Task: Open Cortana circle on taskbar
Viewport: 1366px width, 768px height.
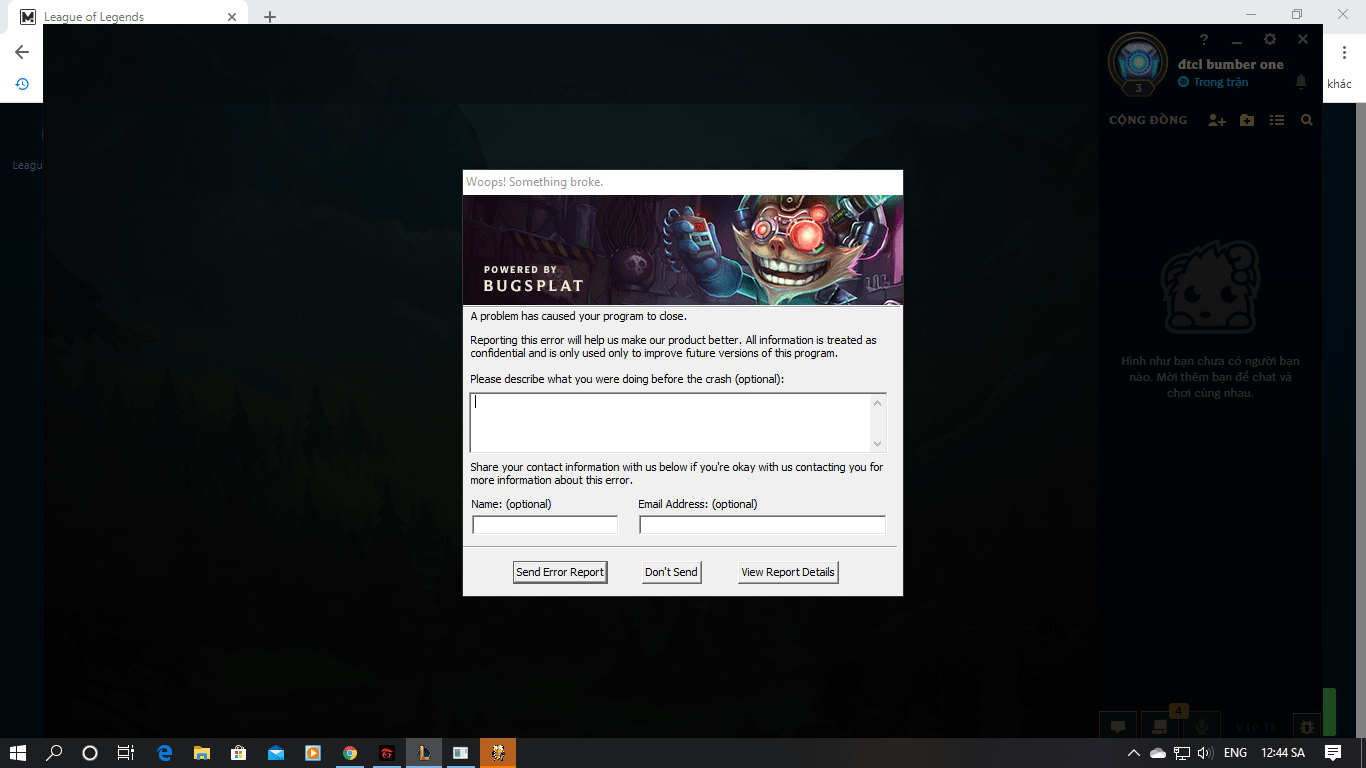Action: pos(89,753)
